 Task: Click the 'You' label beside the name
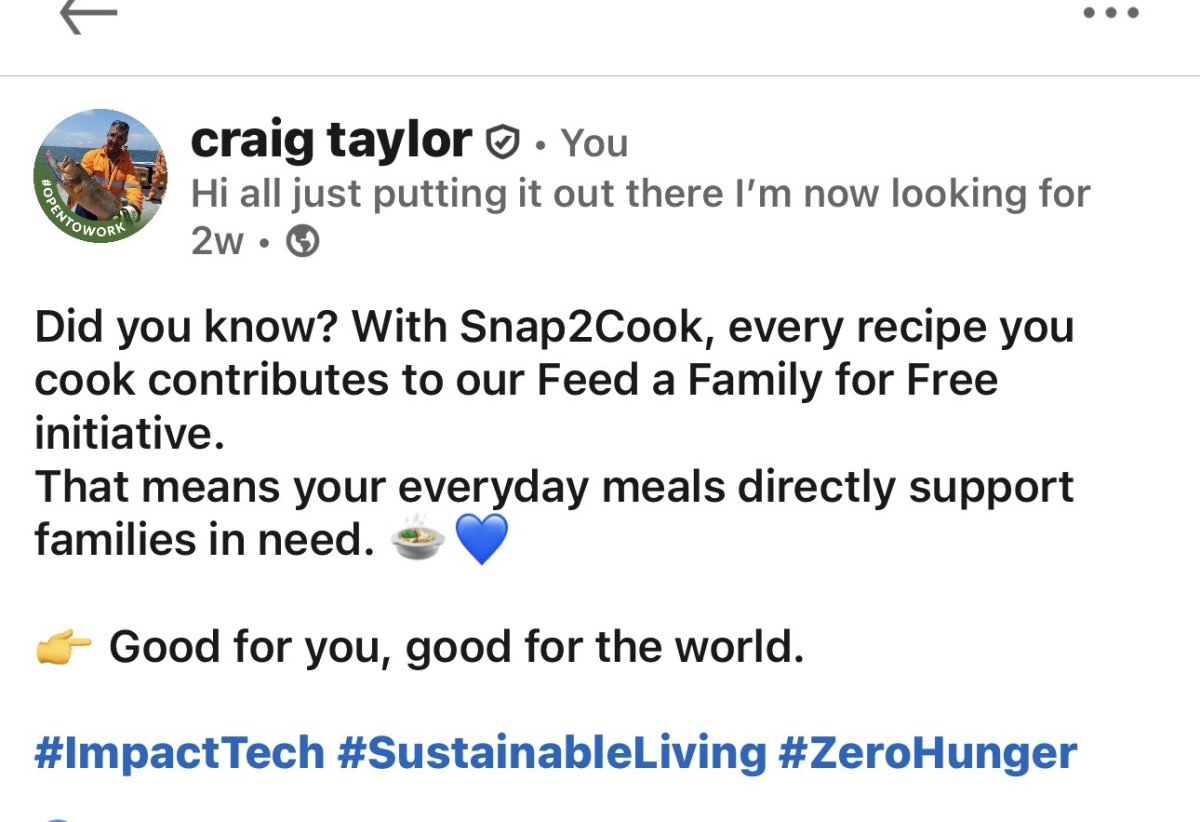[594, 144]
